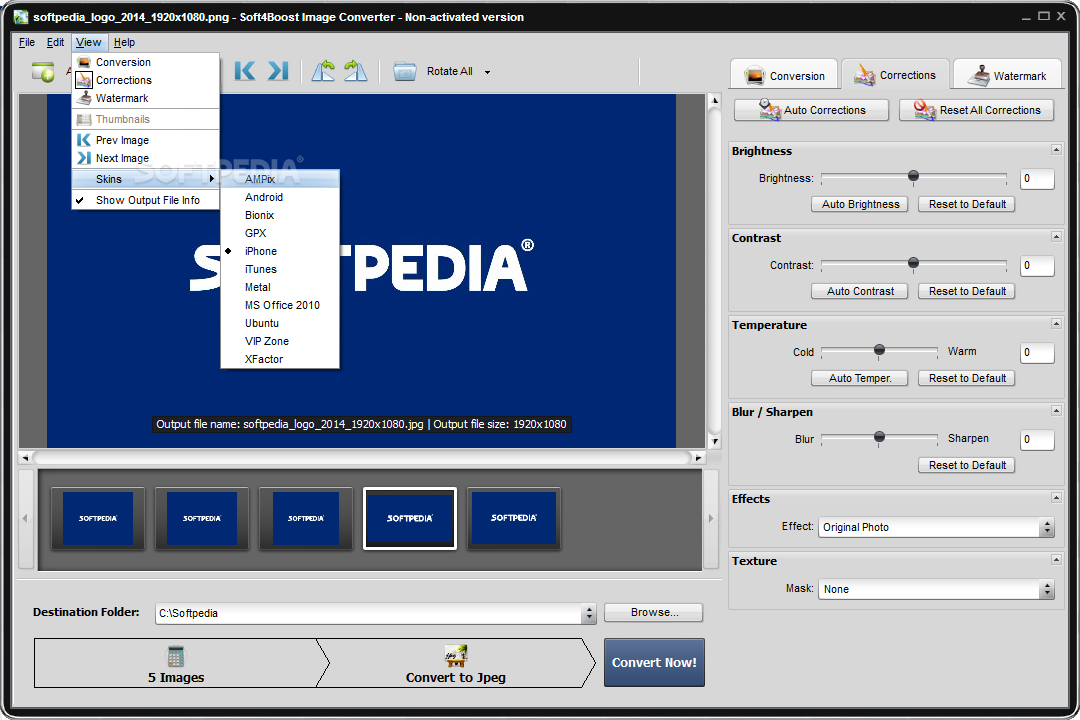Select the Android skin

coord(280,197)
